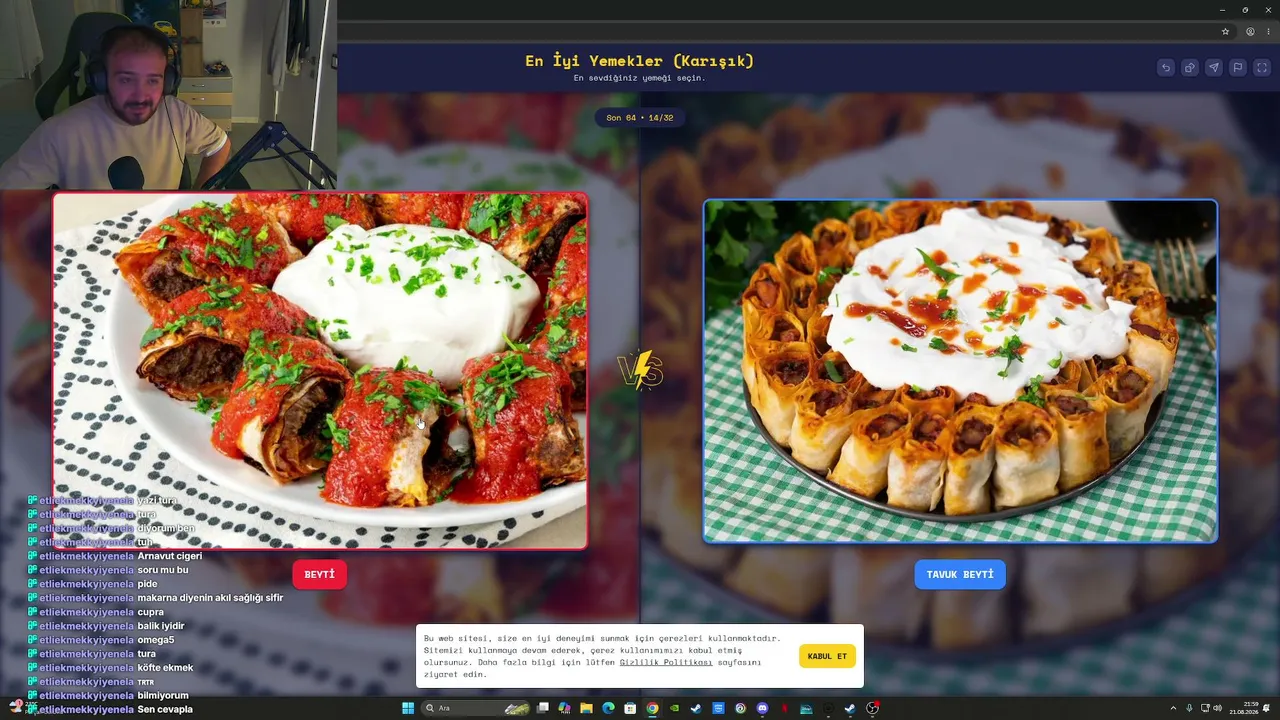Viewport: 1280px width, 720px height.
Task: Click chat message 'köfte ekmek'
Action: click(x=165, y=668)
